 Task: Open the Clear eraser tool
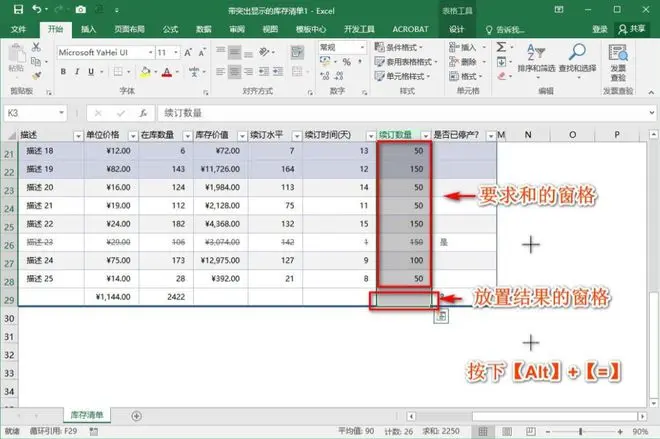(x=501, y=76)
